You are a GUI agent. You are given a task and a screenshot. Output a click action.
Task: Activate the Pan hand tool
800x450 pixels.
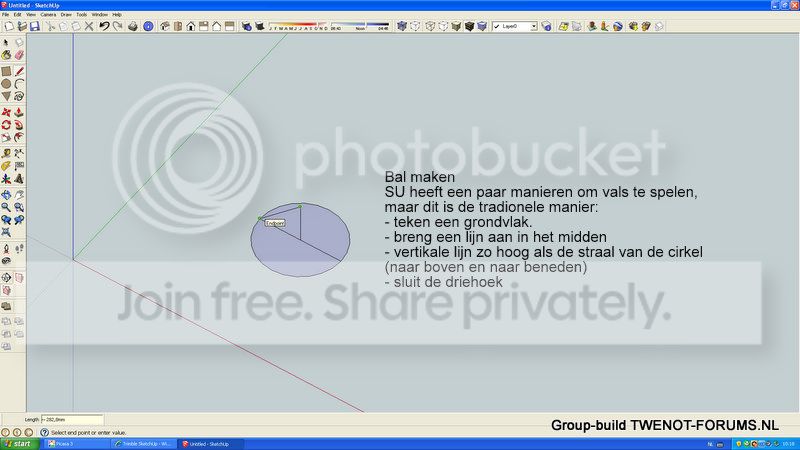(19, 195)
